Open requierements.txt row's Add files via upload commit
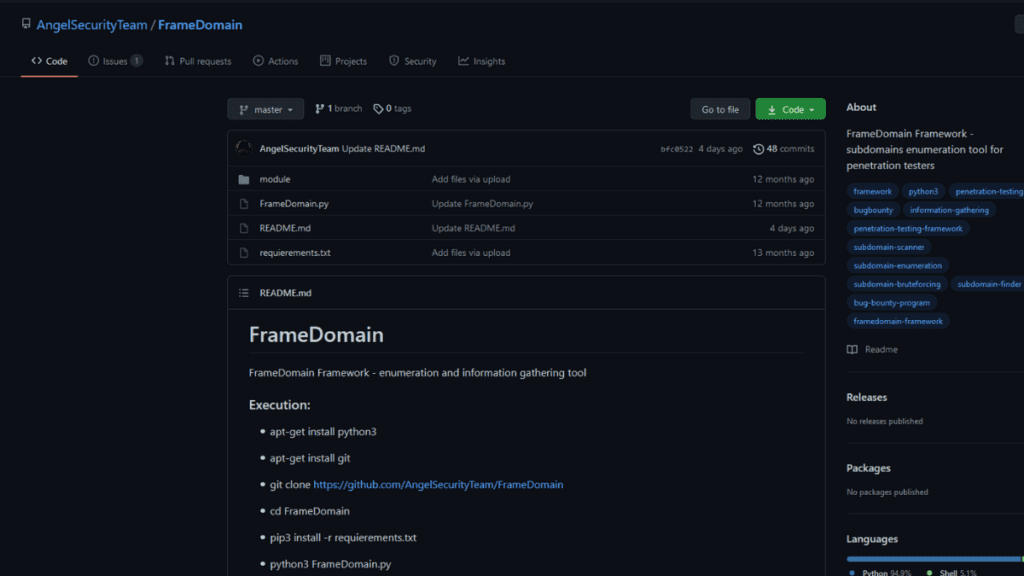 click(x=471, y=253)
